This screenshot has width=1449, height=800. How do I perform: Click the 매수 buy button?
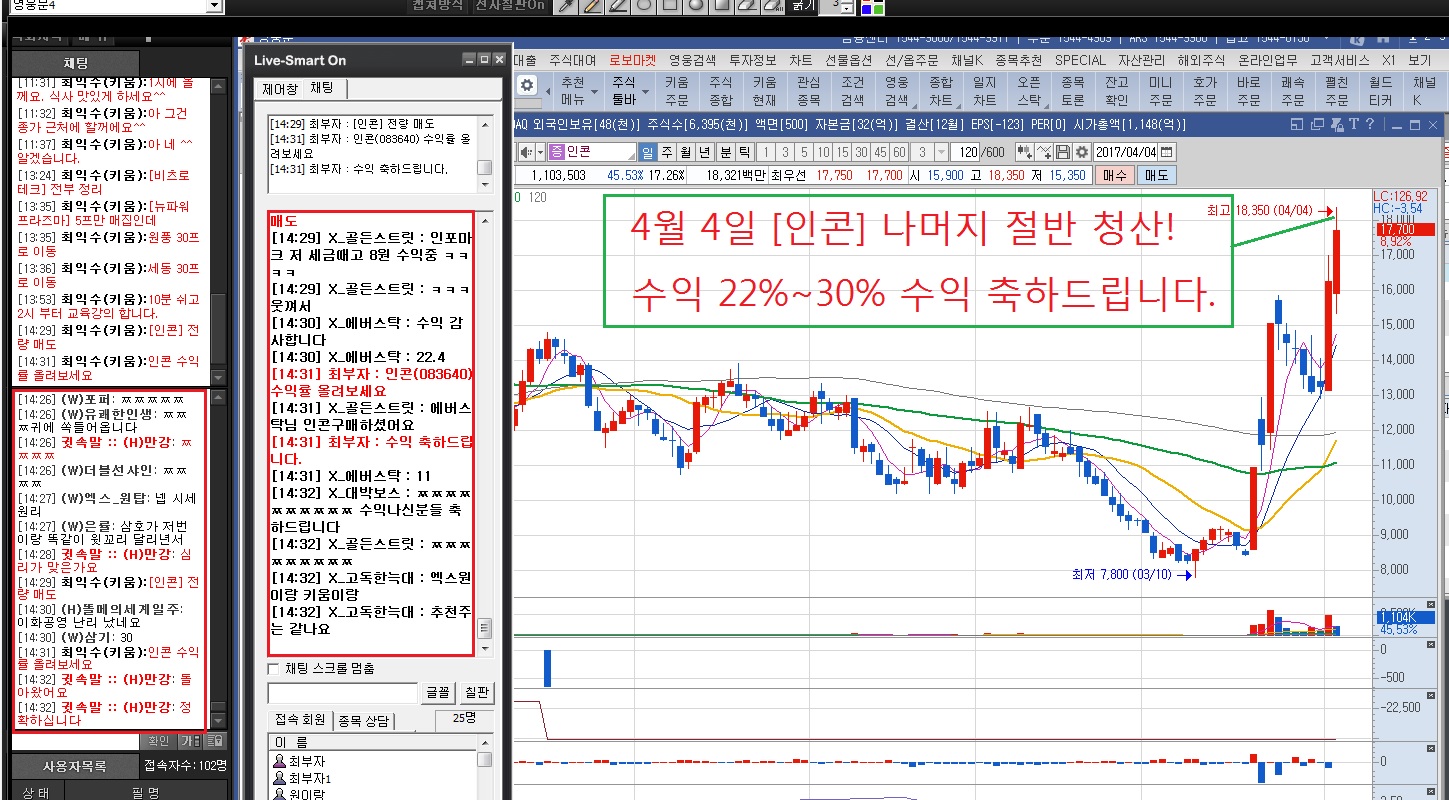1116,175
